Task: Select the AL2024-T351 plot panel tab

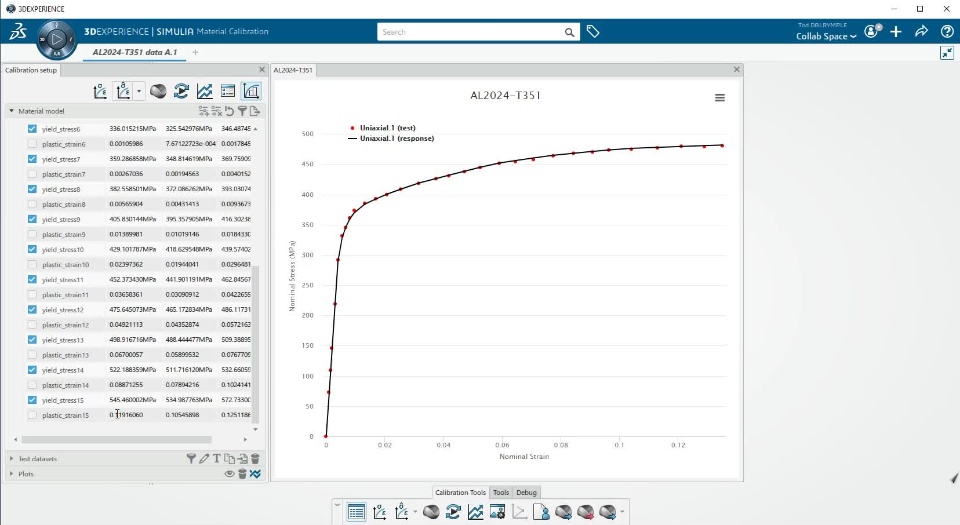Action: (293, 70)
